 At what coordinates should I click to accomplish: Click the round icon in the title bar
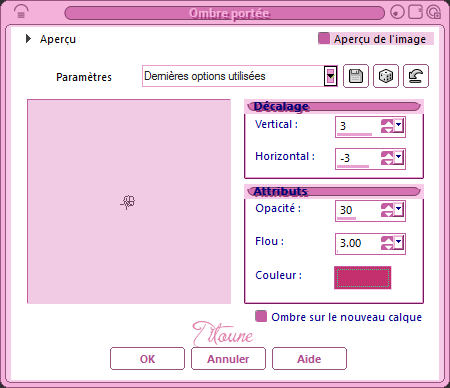pos(397,12)
